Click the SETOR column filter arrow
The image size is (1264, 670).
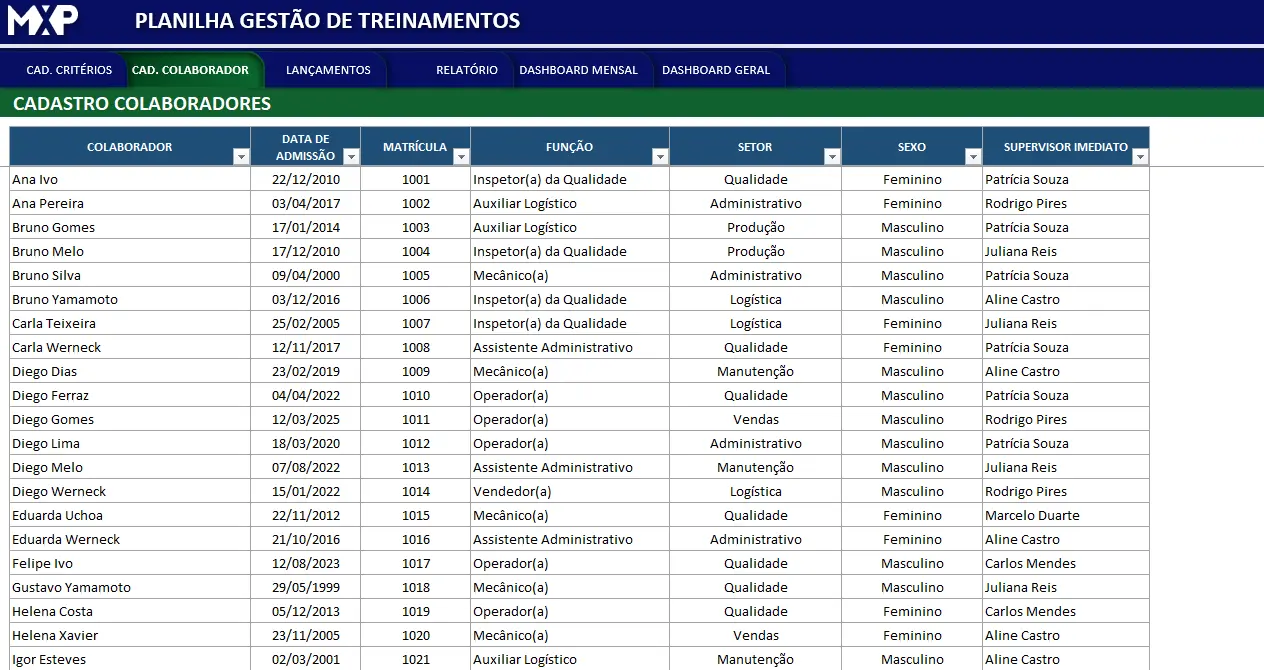pos(831,157)
